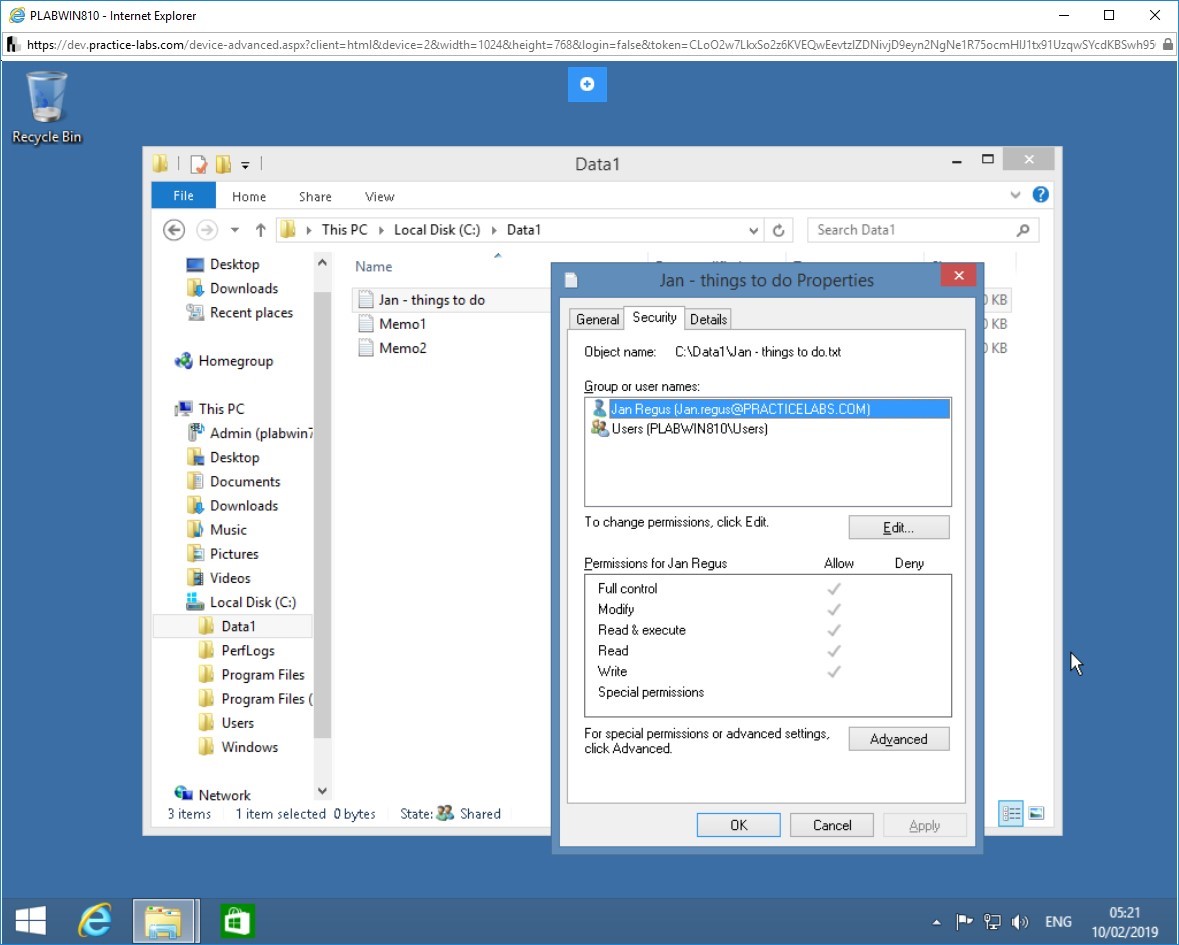
Task: Go up one level with Up arrow
Action: pos(260,230)
